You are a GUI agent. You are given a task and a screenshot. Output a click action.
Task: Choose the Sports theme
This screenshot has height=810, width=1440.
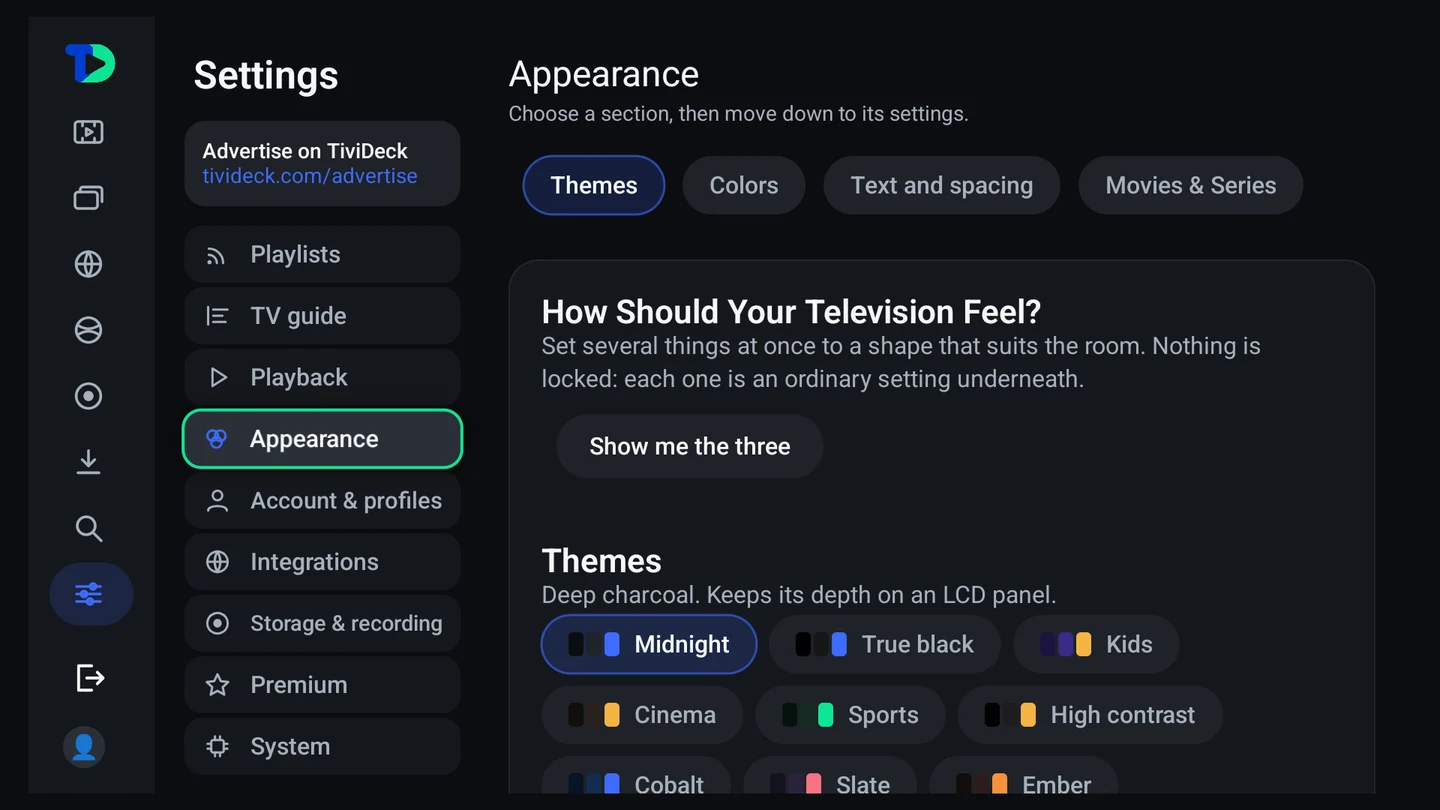click(x=850, y=715)
